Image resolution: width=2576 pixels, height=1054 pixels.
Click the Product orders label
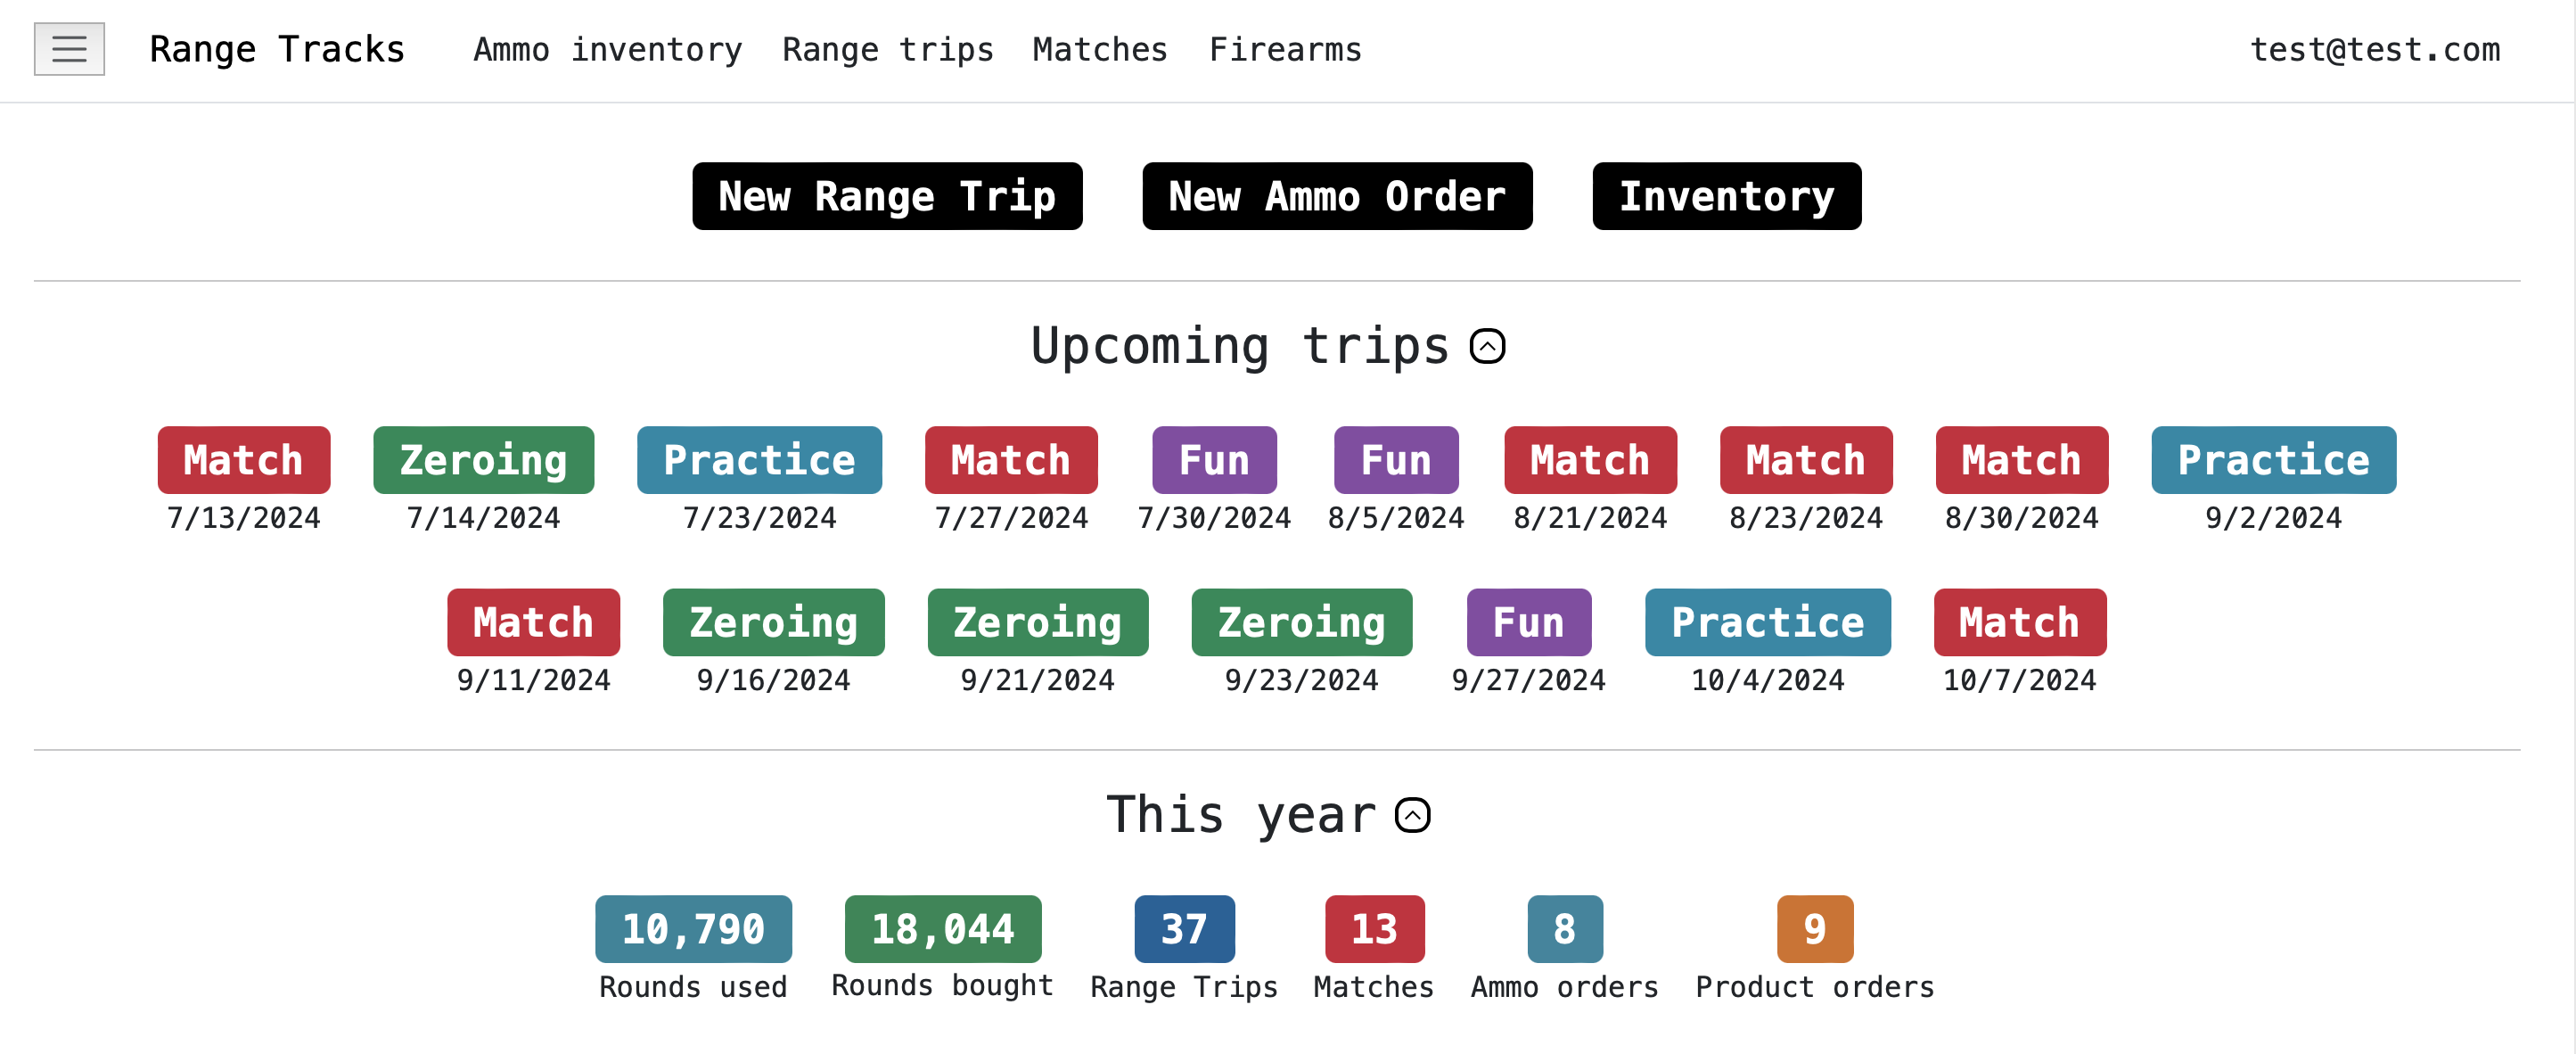[x=1815, y=987]
